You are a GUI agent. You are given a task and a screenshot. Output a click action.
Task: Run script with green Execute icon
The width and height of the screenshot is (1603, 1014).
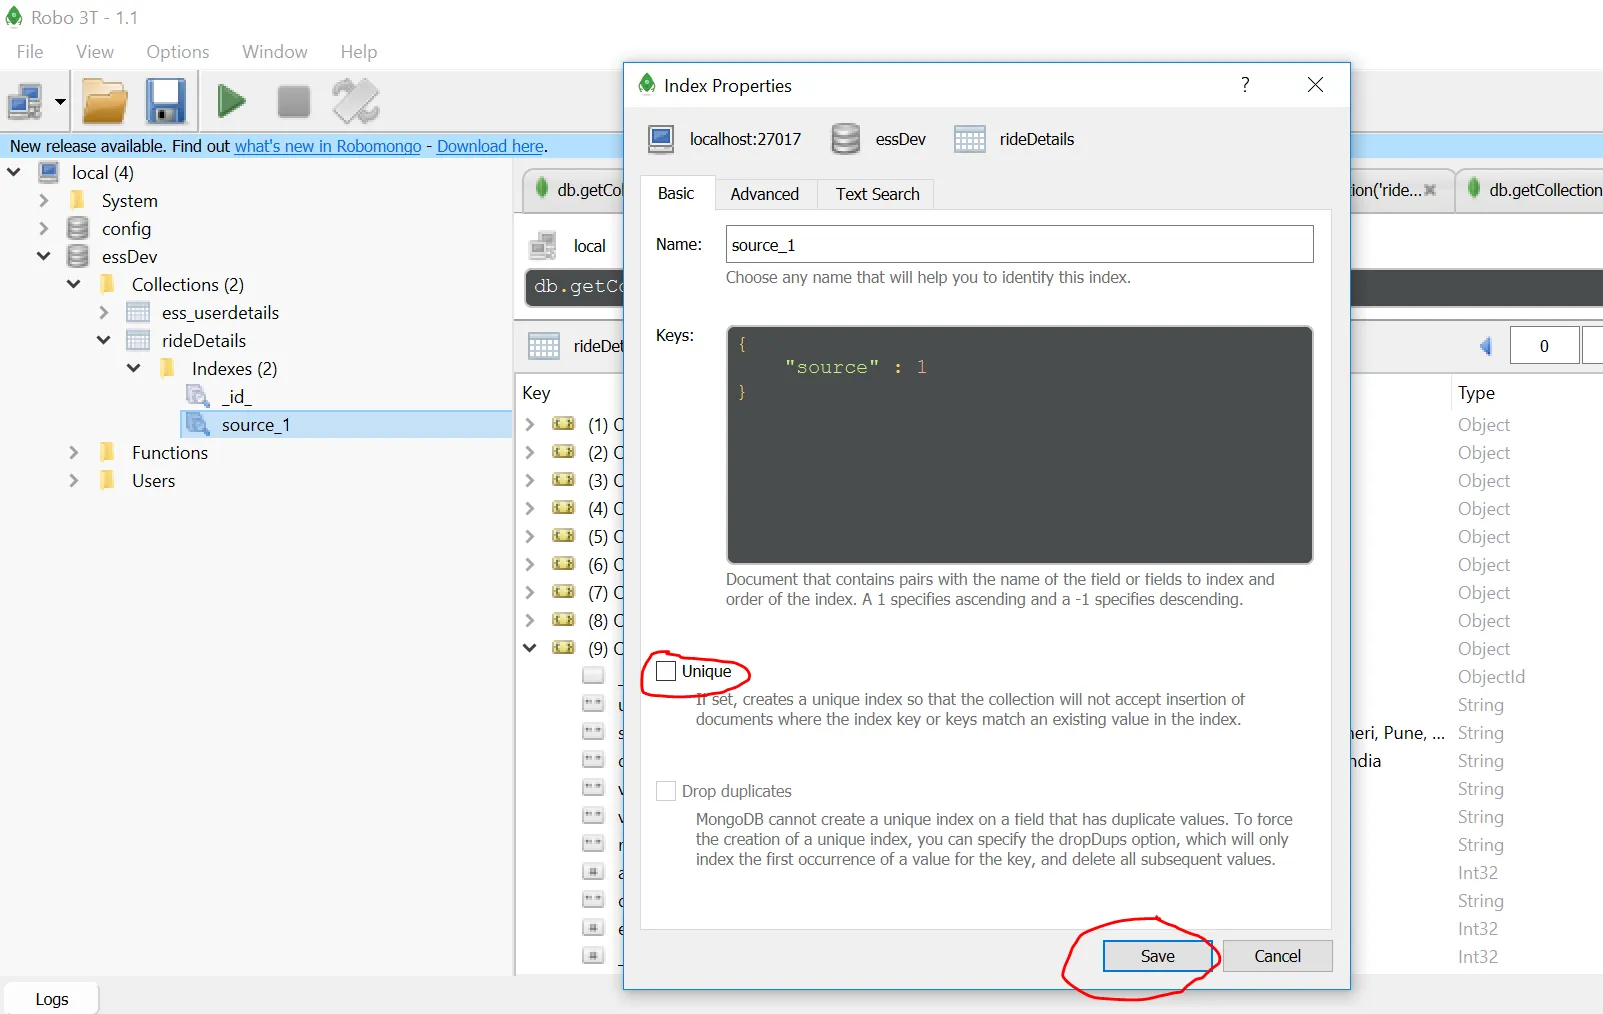[232, 101]
